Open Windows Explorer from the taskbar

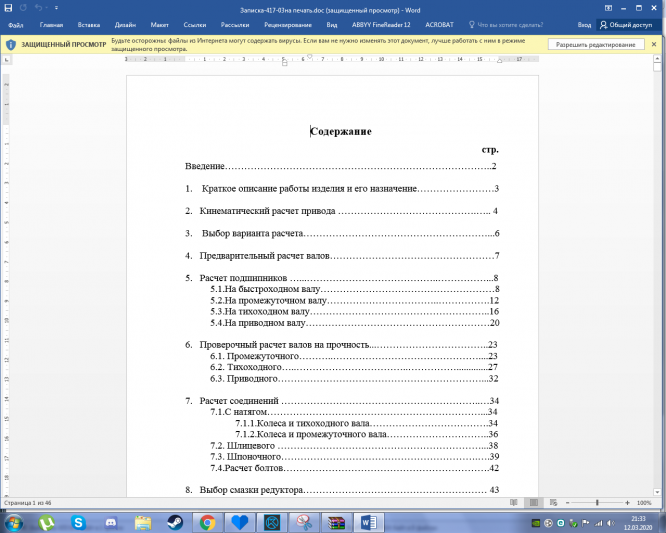[x=143, y=522]
